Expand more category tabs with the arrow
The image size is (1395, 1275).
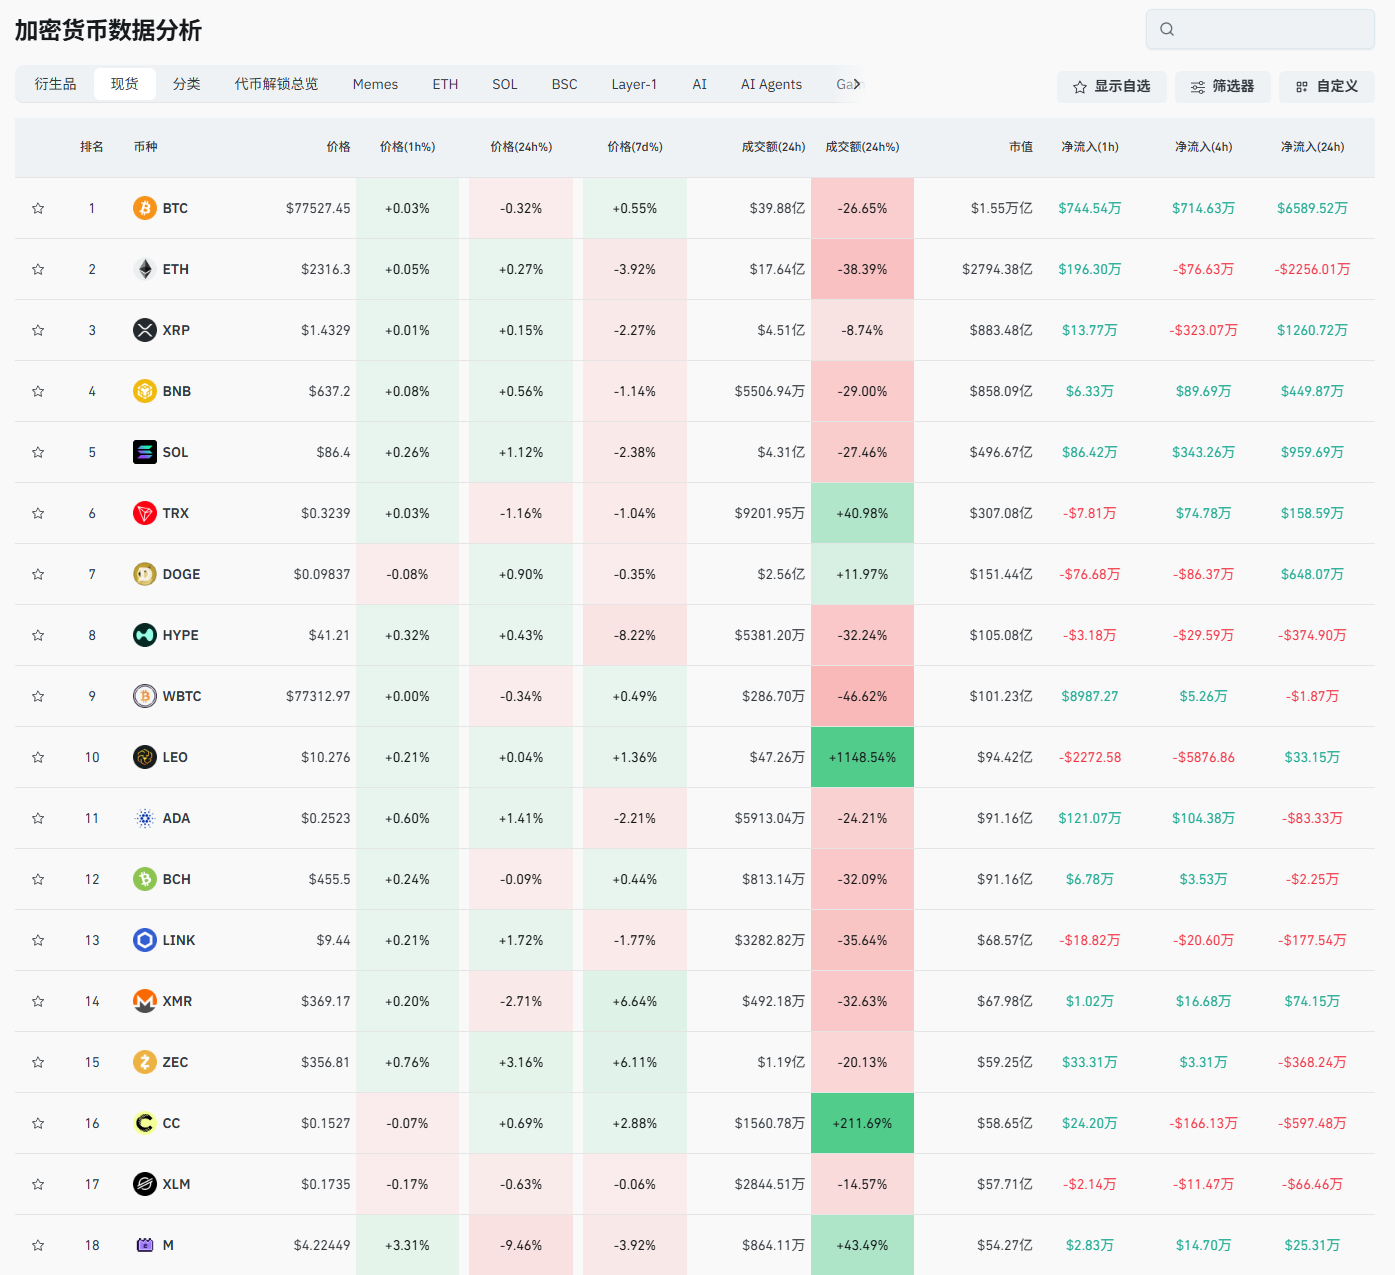856,84
